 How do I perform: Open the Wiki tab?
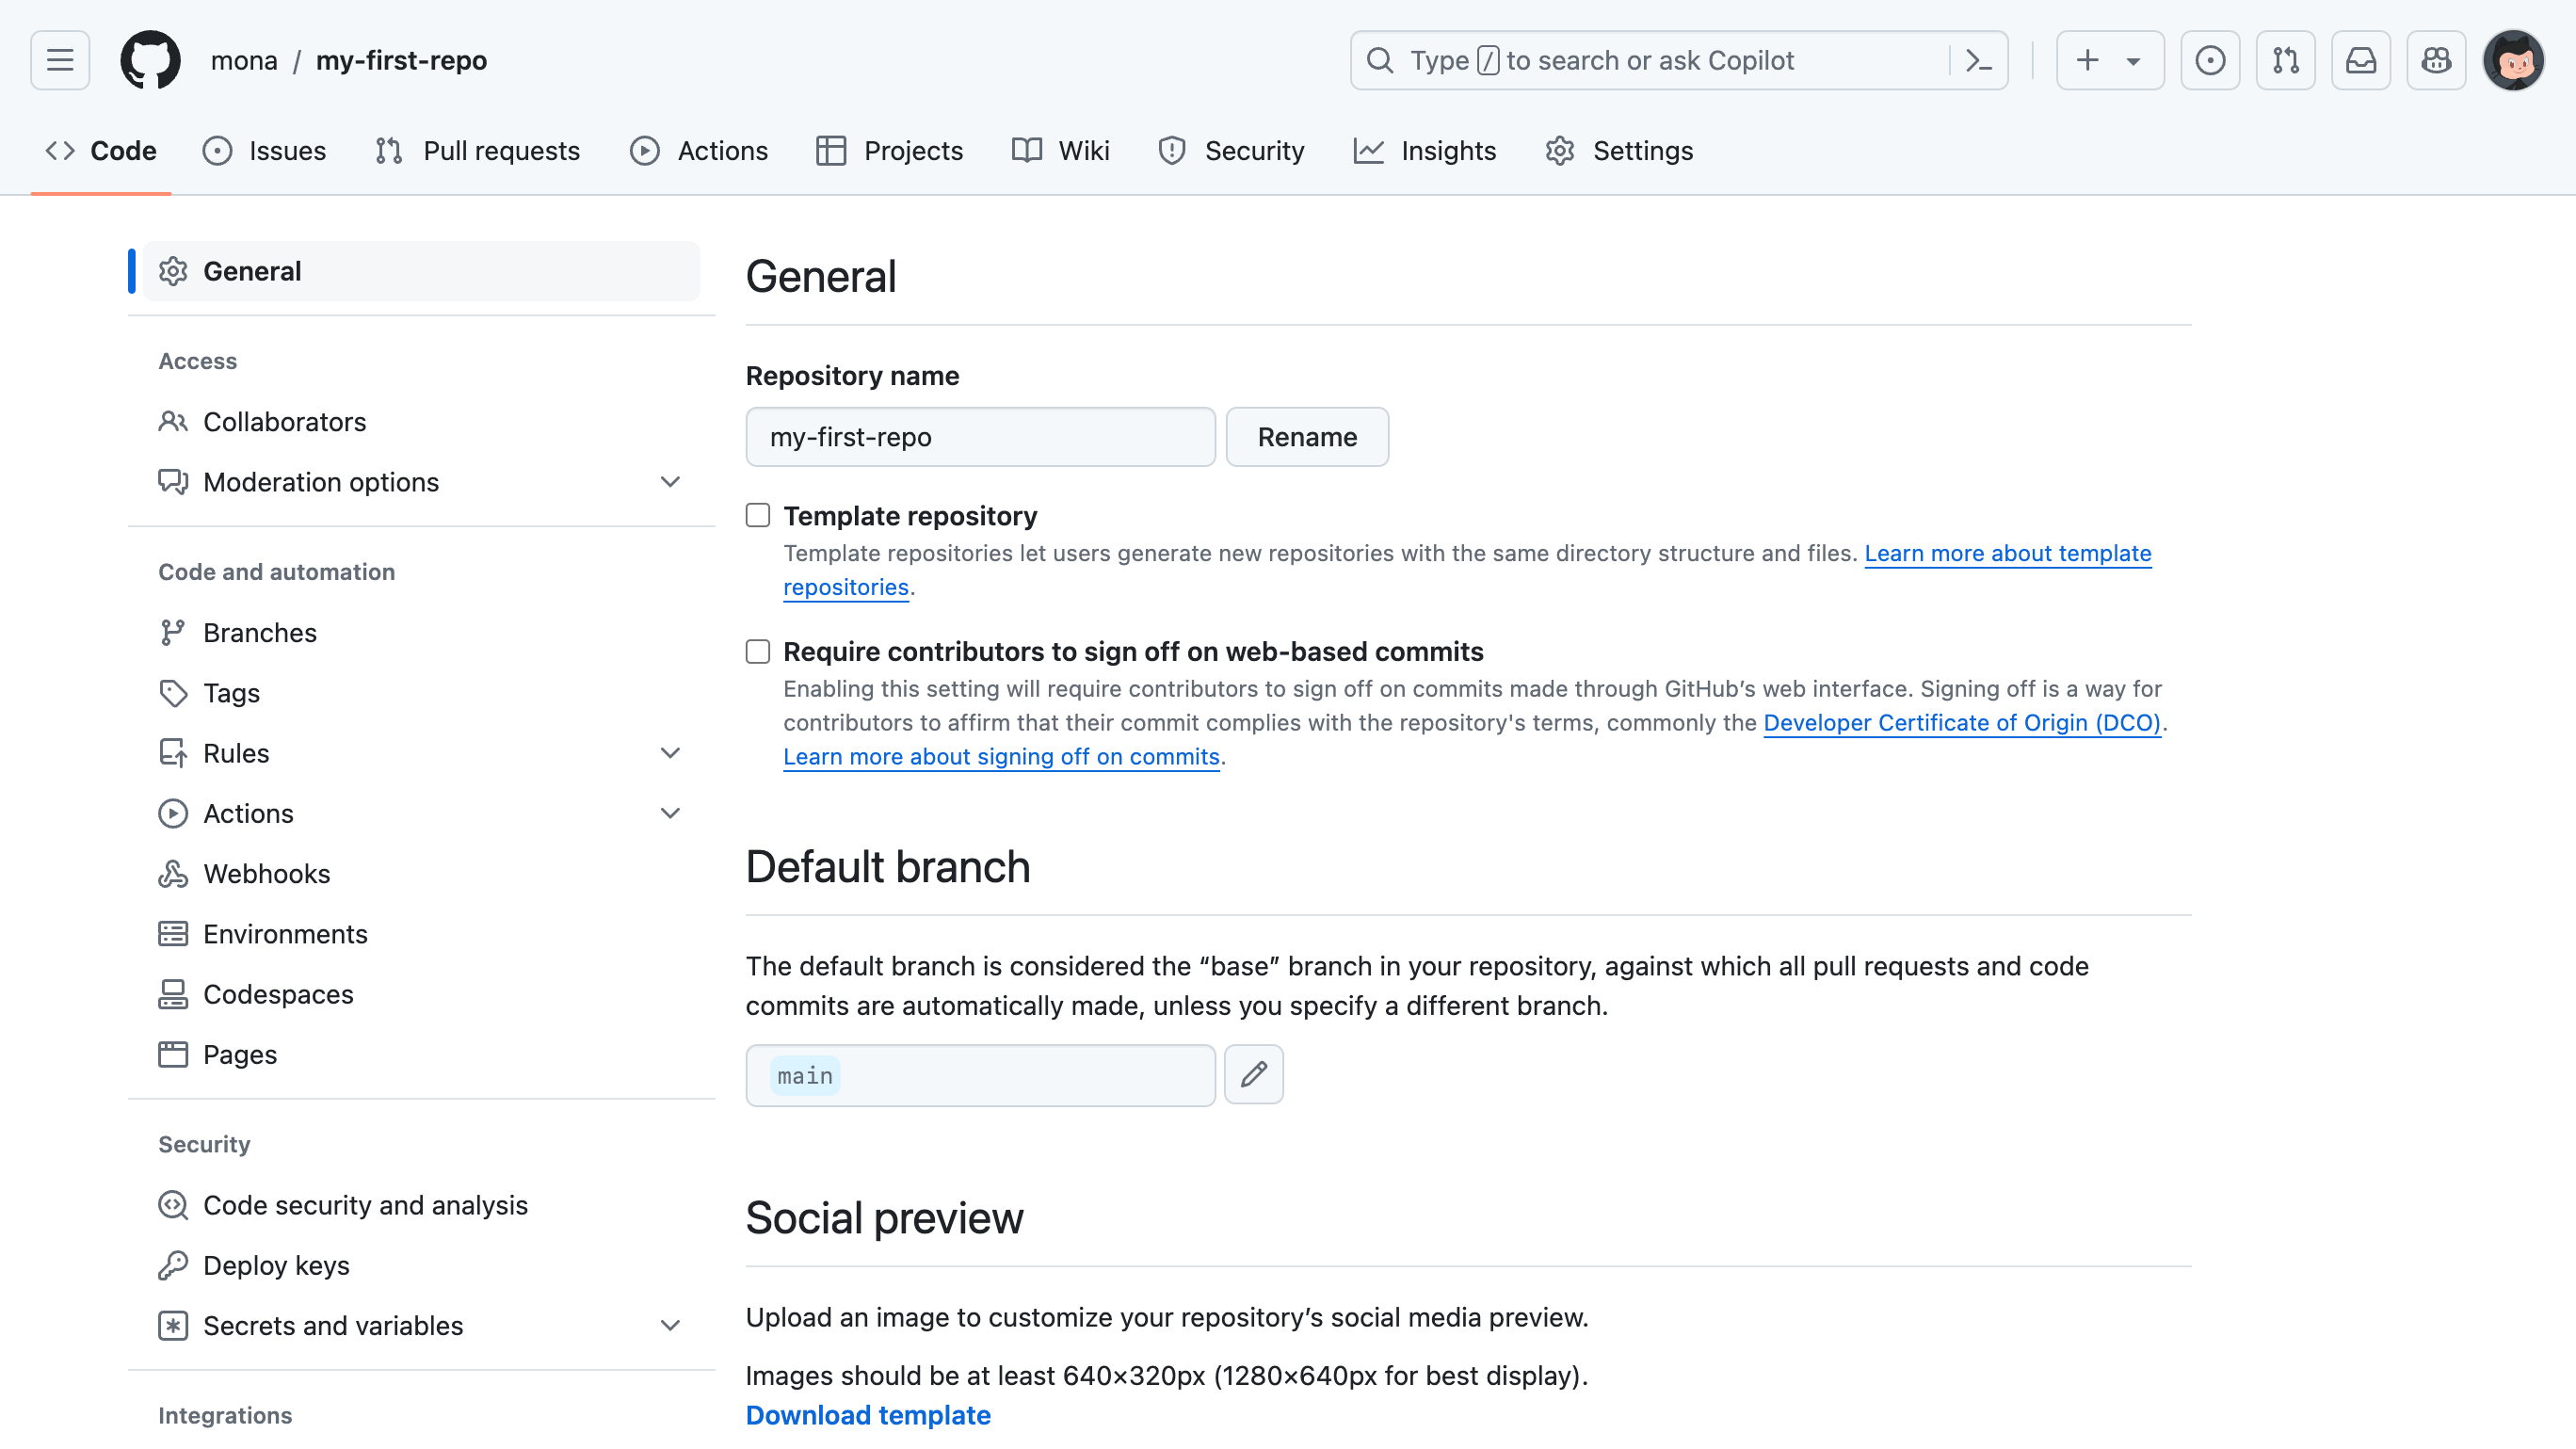[x=1060, y=150]
